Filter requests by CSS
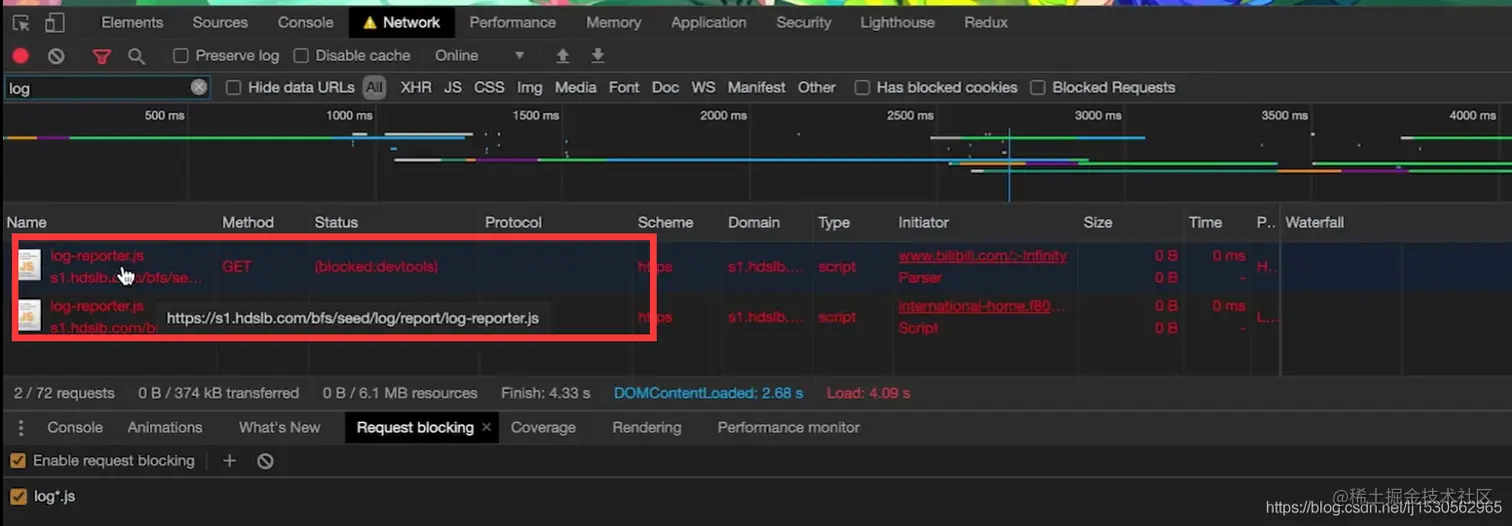The width and height of the screenshot is (1512, 526). click(489, 88)
